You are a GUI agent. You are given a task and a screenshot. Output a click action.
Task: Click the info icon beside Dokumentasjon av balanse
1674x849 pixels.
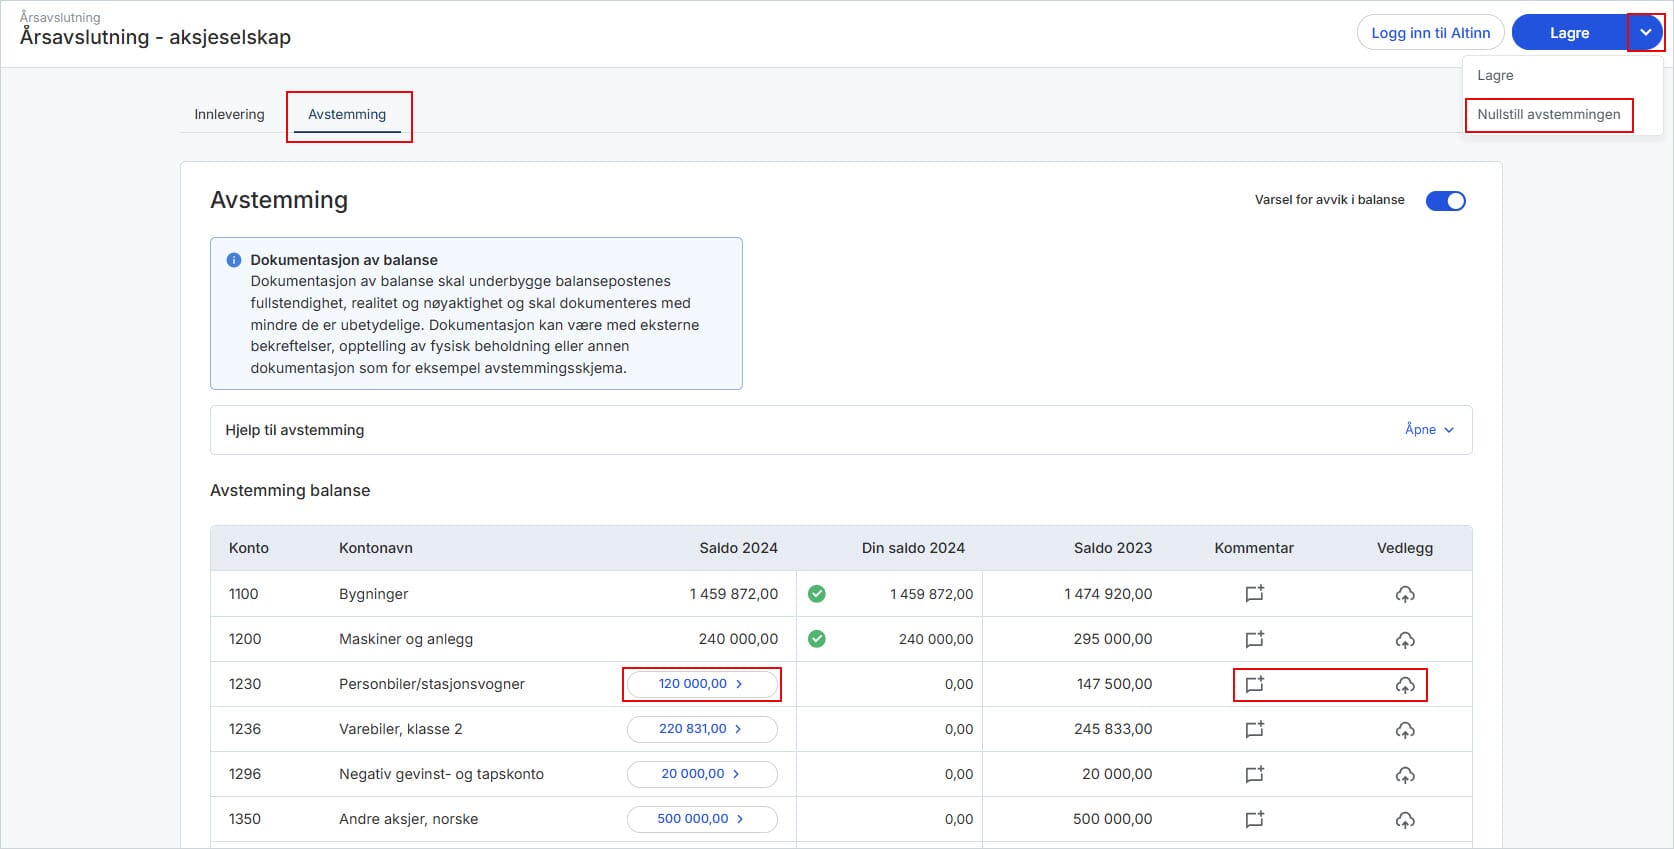pyautogui.click(x=234, y=260)
